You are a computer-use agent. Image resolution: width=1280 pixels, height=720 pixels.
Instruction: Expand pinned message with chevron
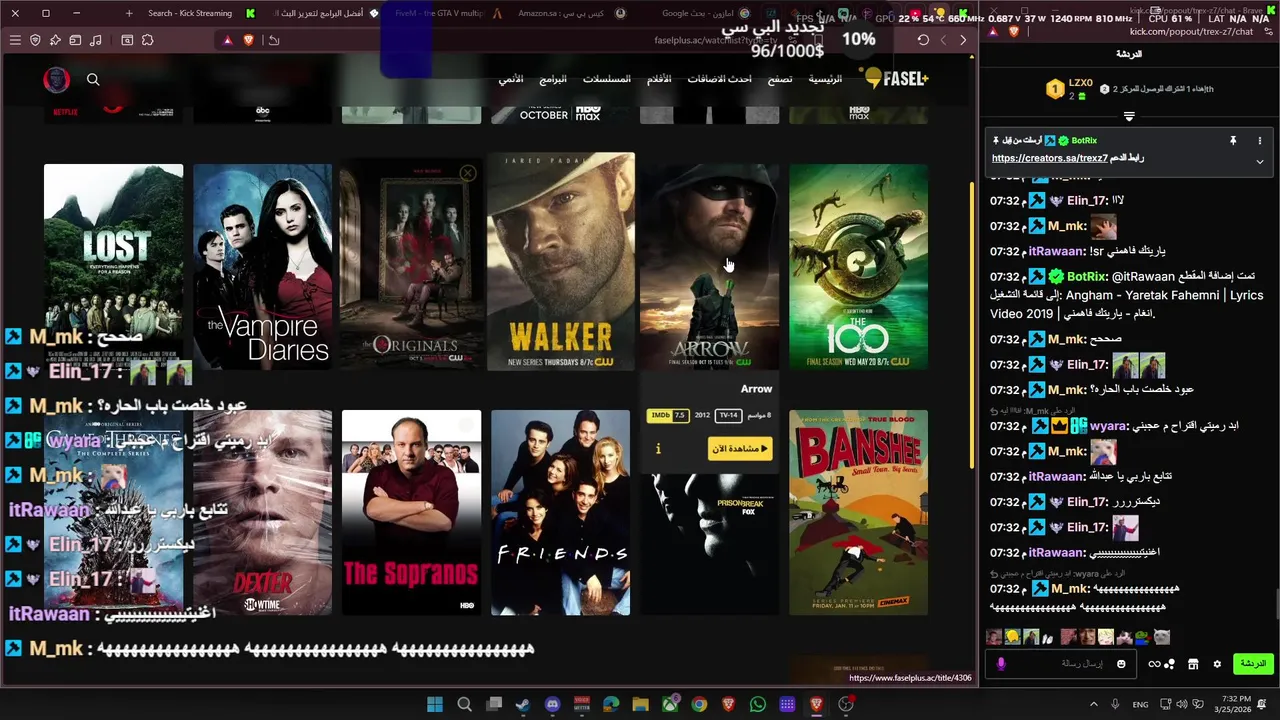tap(1260, 162)
